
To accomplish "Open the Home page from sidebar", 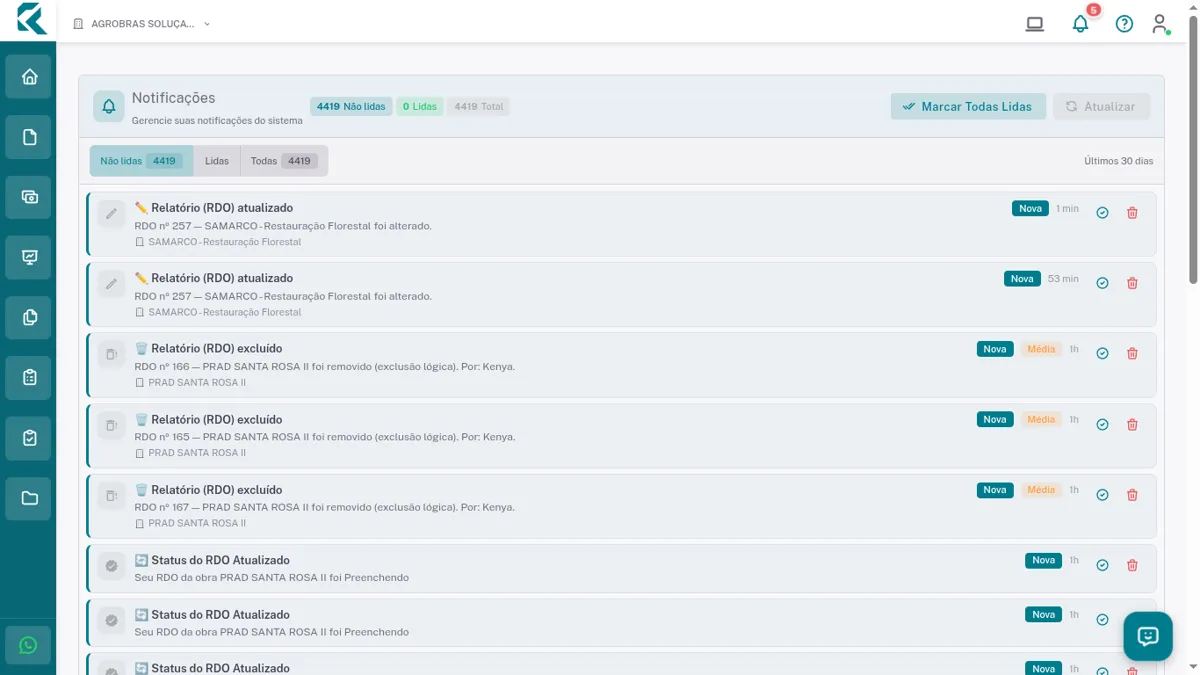I will pos(29,77).
